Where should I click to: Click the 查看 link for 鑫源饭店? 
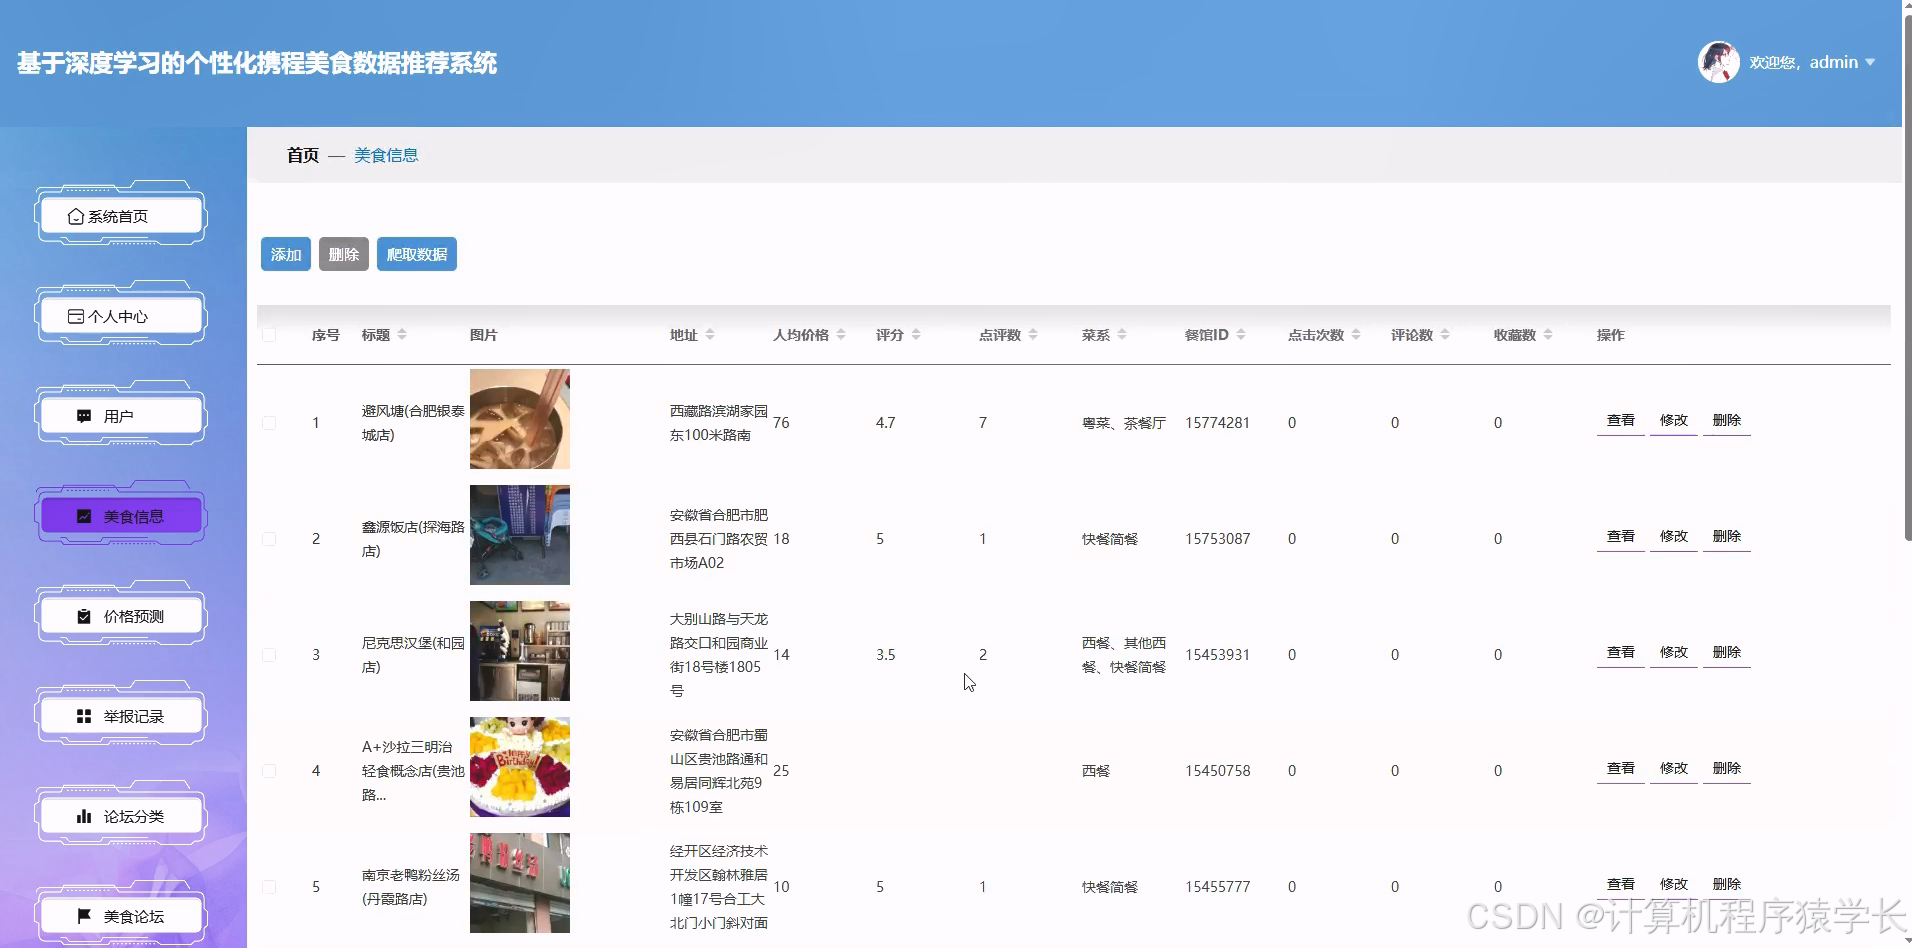pos(1620,536)
